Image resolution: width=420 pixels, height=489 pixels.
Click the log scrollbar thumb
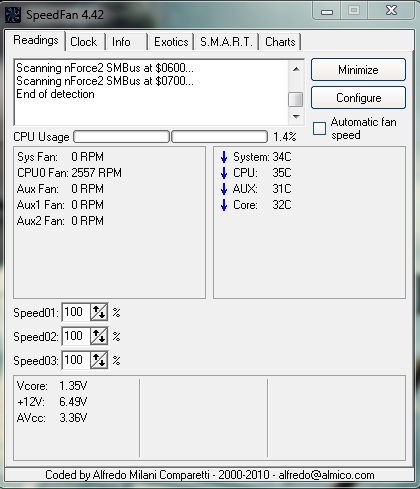point(296,99)
